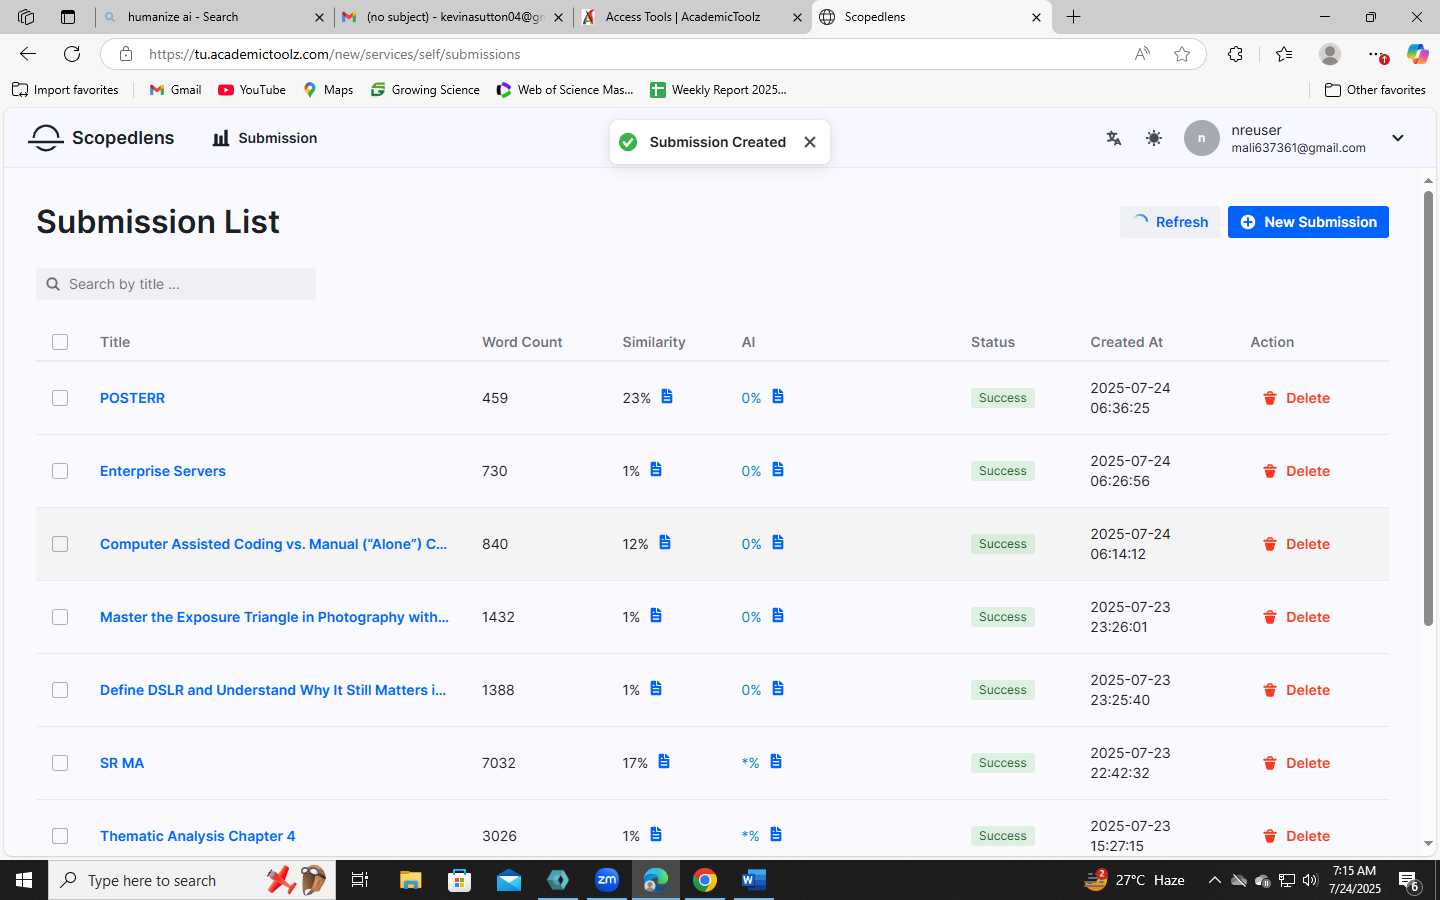This screenshot has width=1440, height=900.
Task: Open AI report icon for Define DSLR row
Action: 778,689
